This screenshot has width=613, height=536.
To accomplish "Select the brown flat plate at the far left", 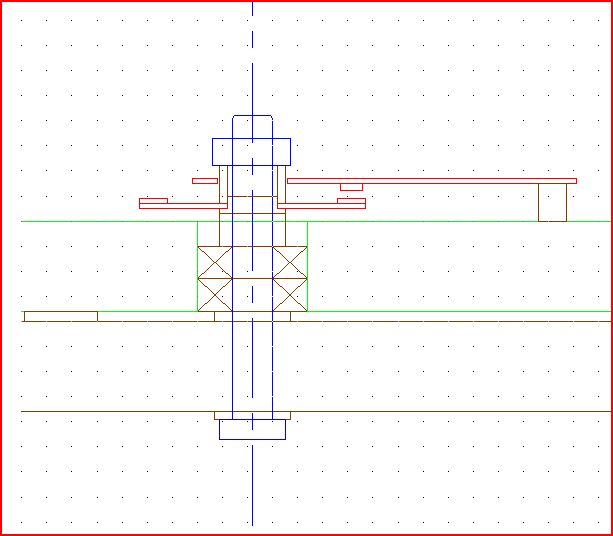I will click(61, 317).
